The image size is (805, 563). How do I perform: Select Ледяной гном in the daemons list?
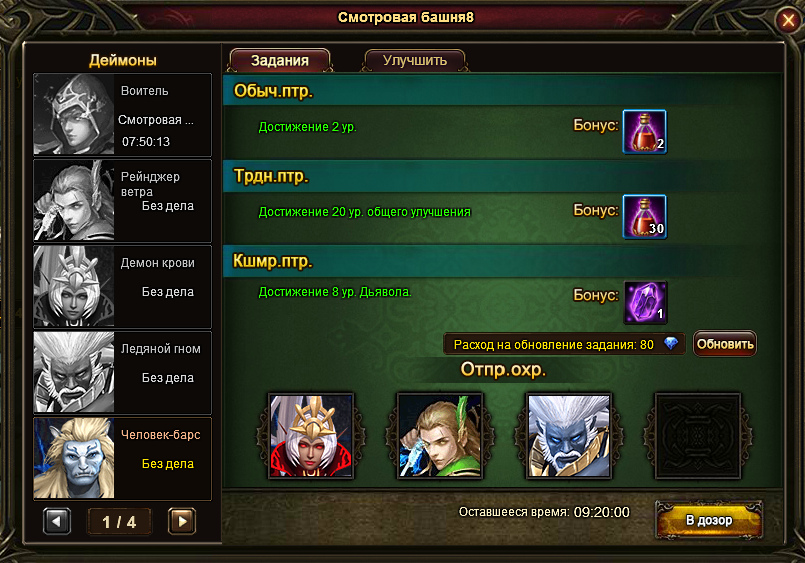[122, 373]
